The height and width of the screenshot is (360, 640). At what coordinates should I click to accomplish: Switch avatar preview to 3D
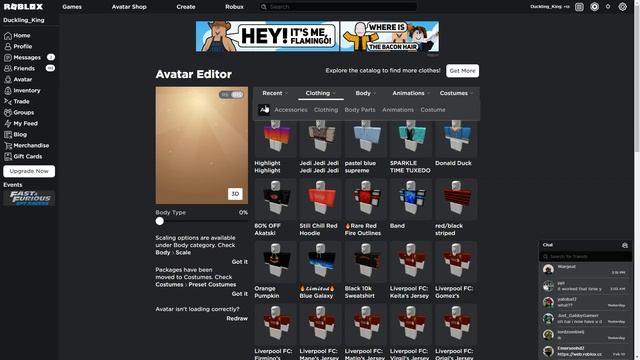tap(235, 194)
